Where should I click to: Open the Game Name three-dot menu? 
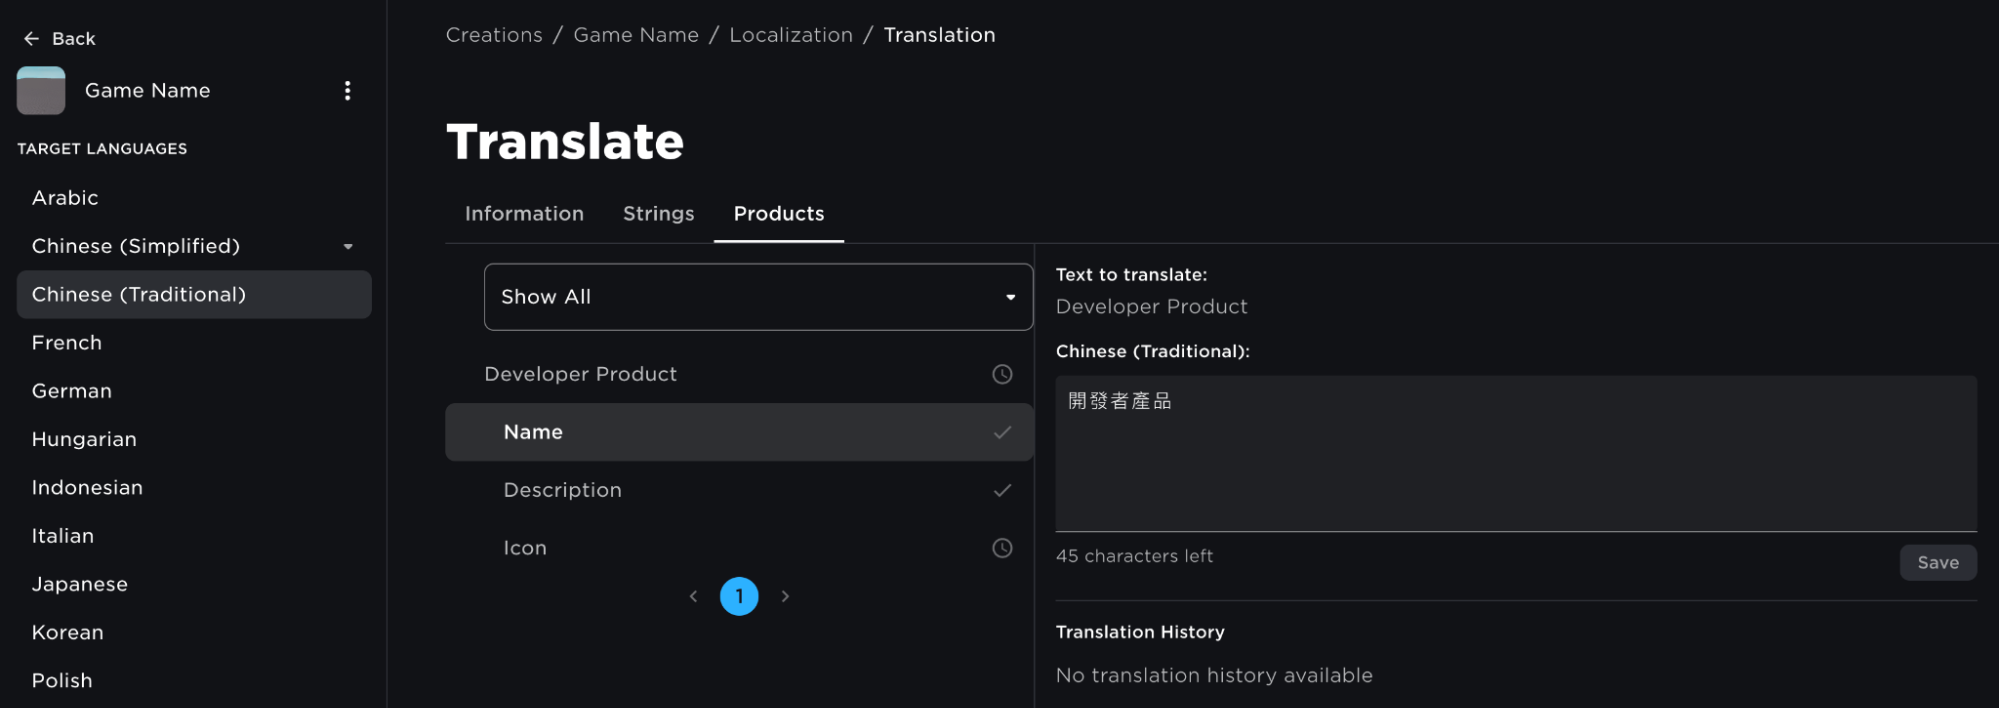pos(347,91)
